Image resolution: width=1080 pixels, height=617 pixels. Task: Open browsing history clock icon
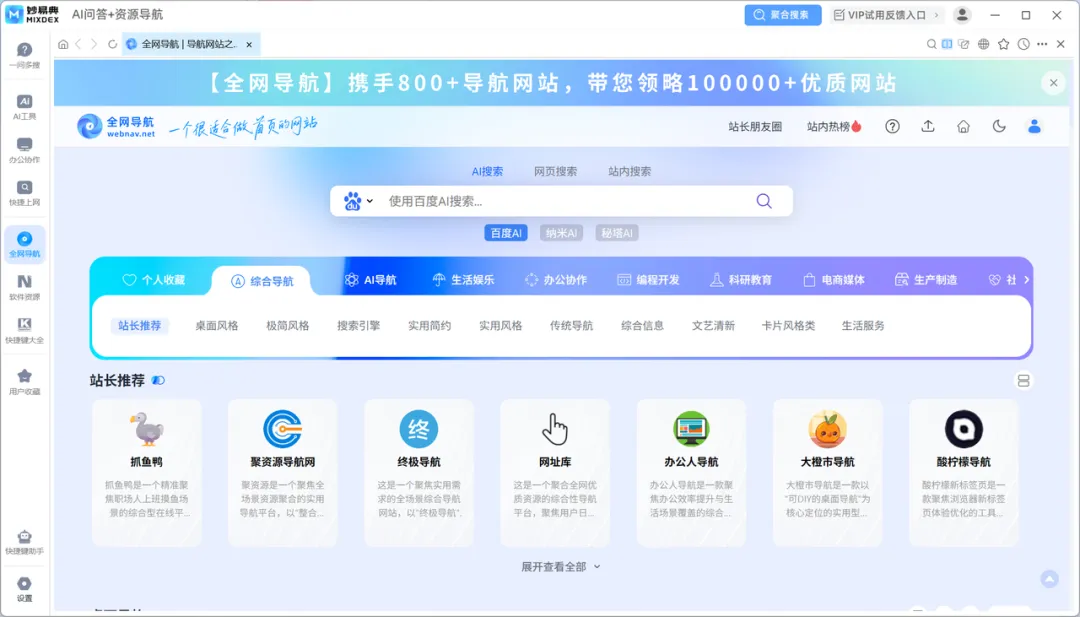click(x=1024, y=44)
